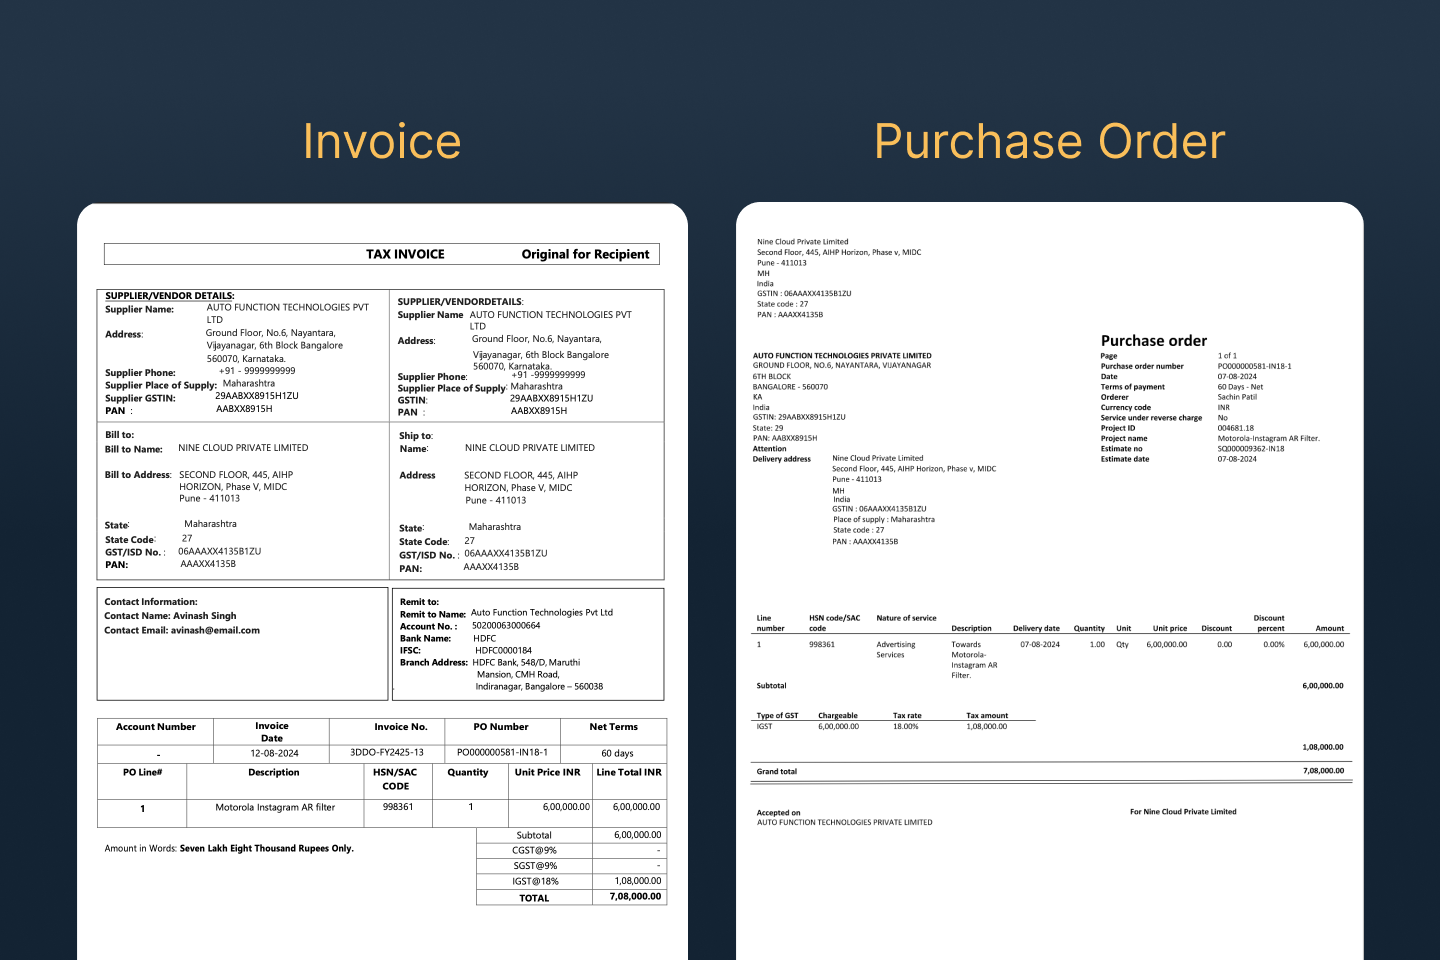1440x960 pixels.
Task: Click discount percent value 0.00%
Action: 1274,645
